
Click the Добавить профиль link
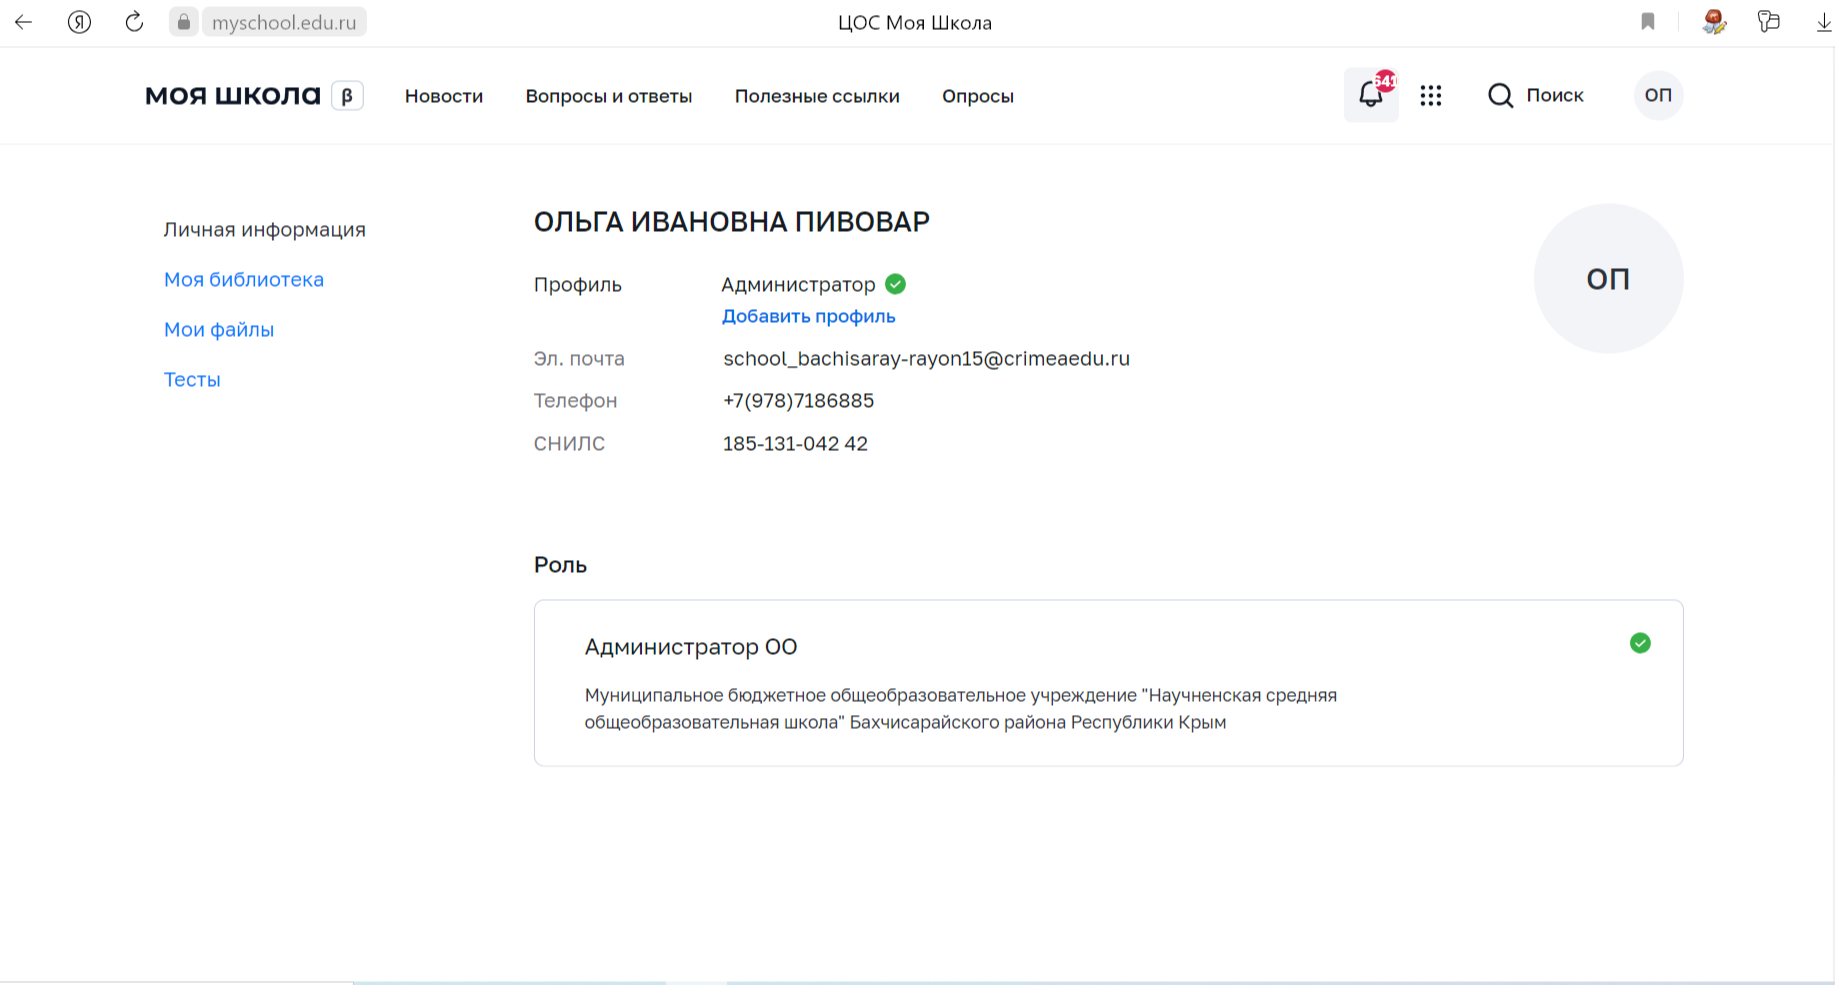(808, 316)
